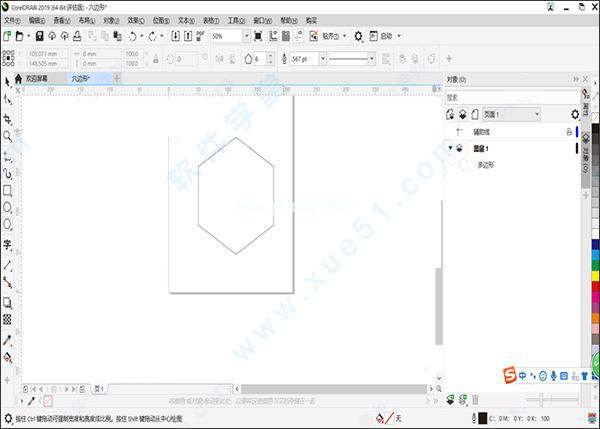Screen dimensions: 600x429
Task: Switch to the 欢迎屏幕 tab
Action: click(x=37, y=77)
